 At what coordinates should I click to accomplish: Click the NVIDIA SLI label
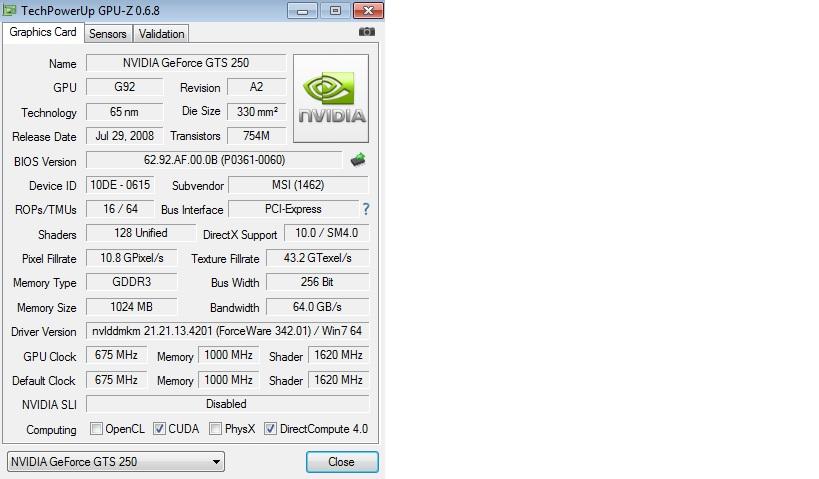(49, 405)
